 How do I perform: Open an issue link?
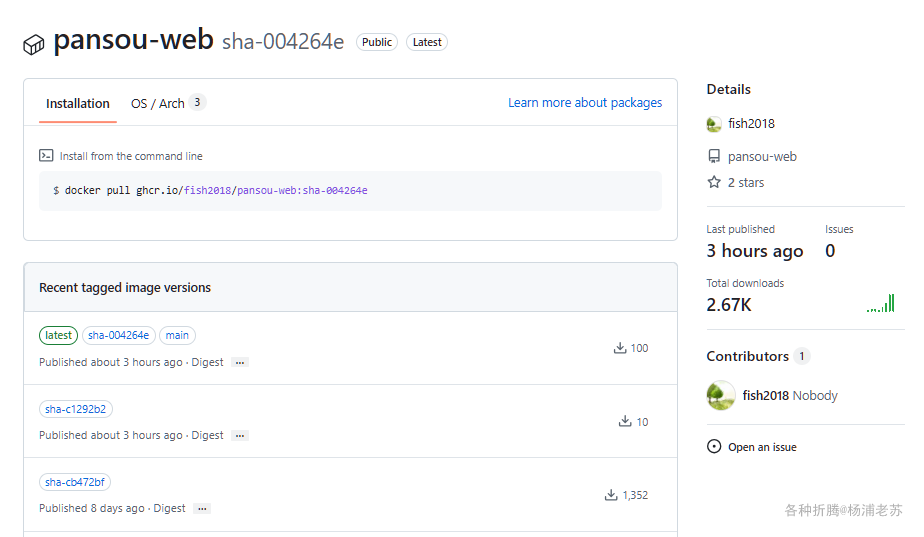click(x=762, y=447)
